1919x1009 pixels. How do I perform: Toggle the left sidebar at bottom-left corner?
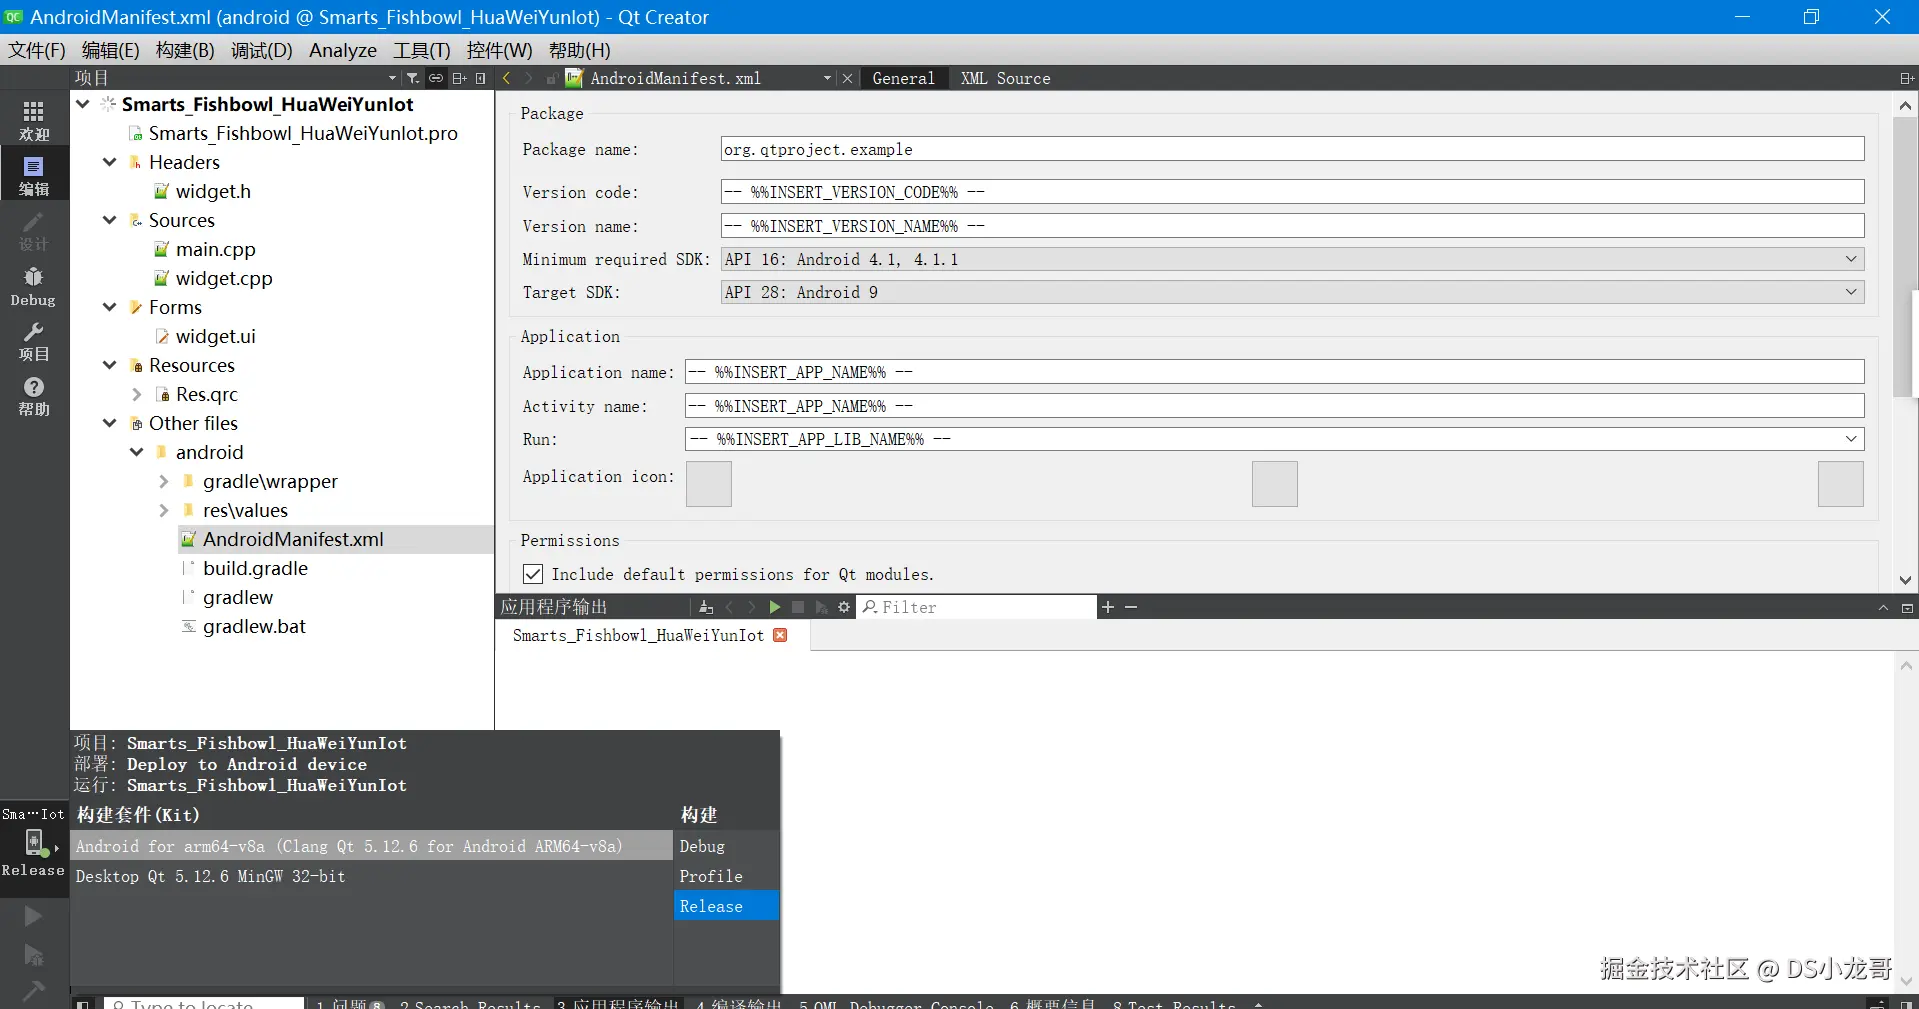pyautogui.click(x=84, y=1003)
